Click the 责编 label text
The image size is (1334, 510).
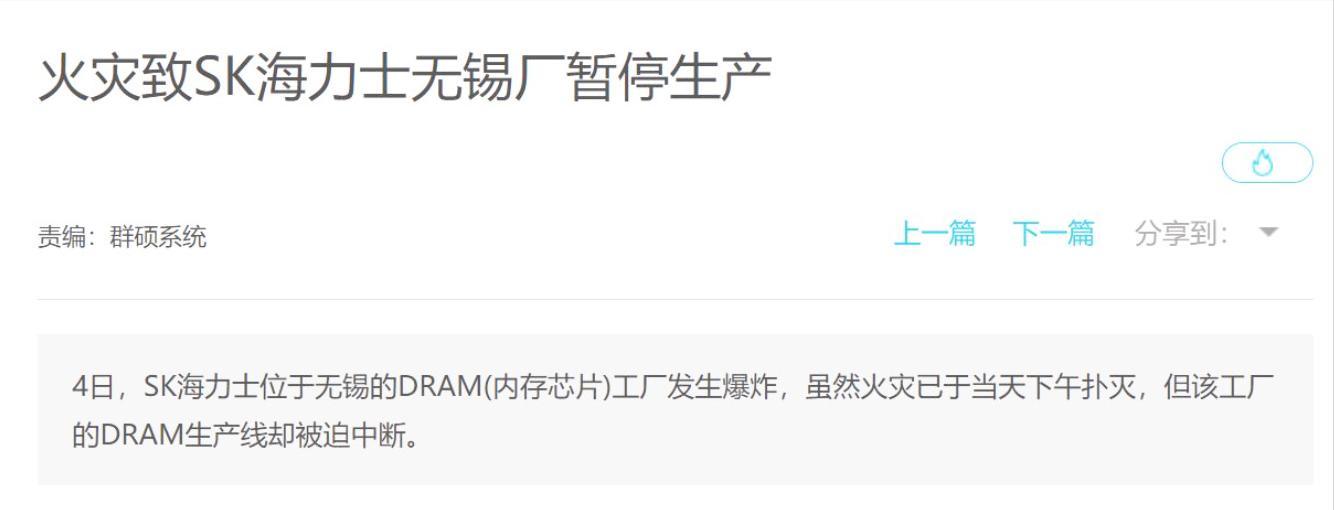click(62, 237)
